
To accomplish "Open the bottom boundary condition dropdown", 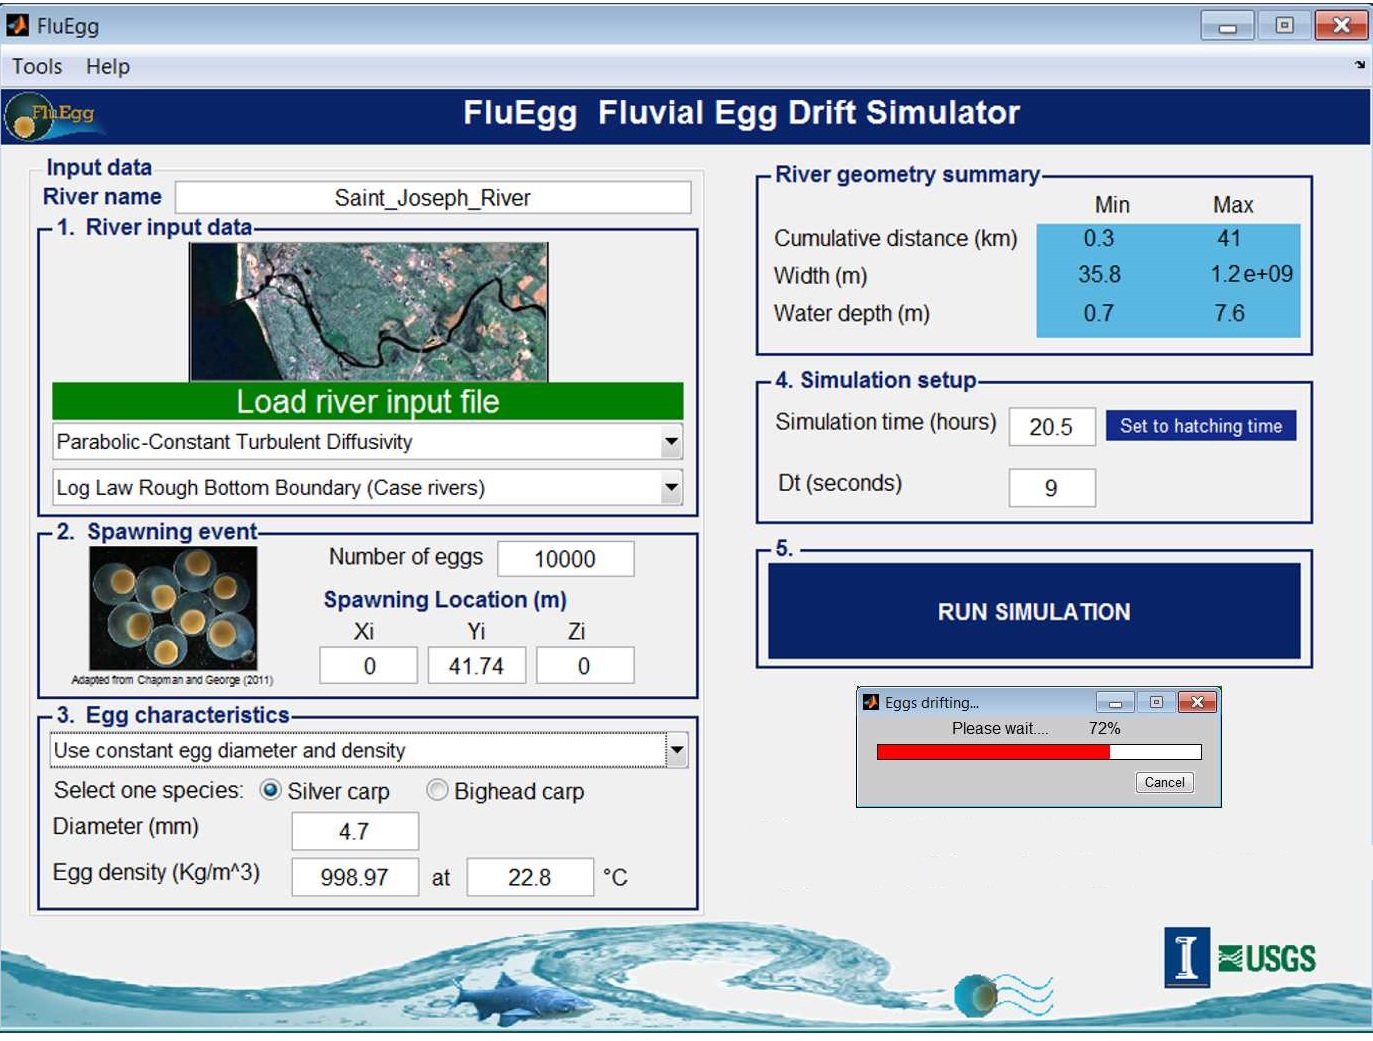I will click(671, 488).
